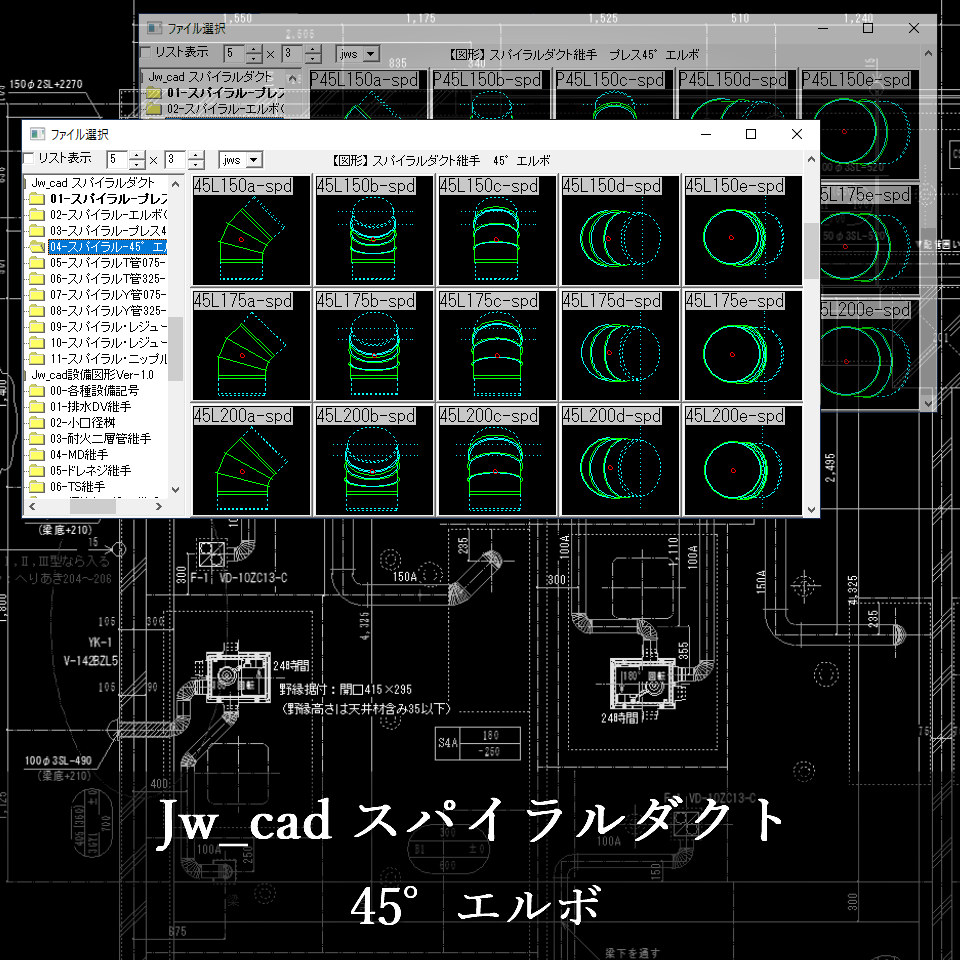Pick the 45L150a-spd elbow thumbnail

[x=252, y=230]
